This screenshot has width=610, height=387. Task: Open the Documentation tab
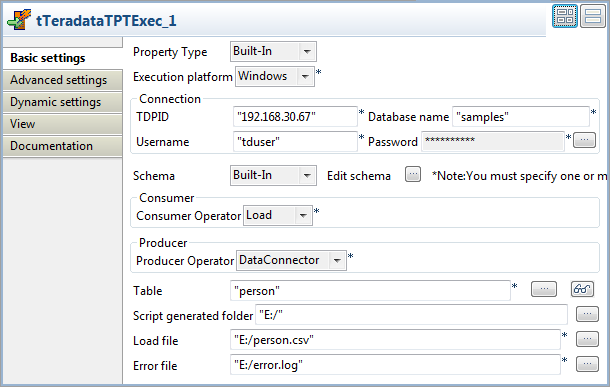[x=63, y=146]
